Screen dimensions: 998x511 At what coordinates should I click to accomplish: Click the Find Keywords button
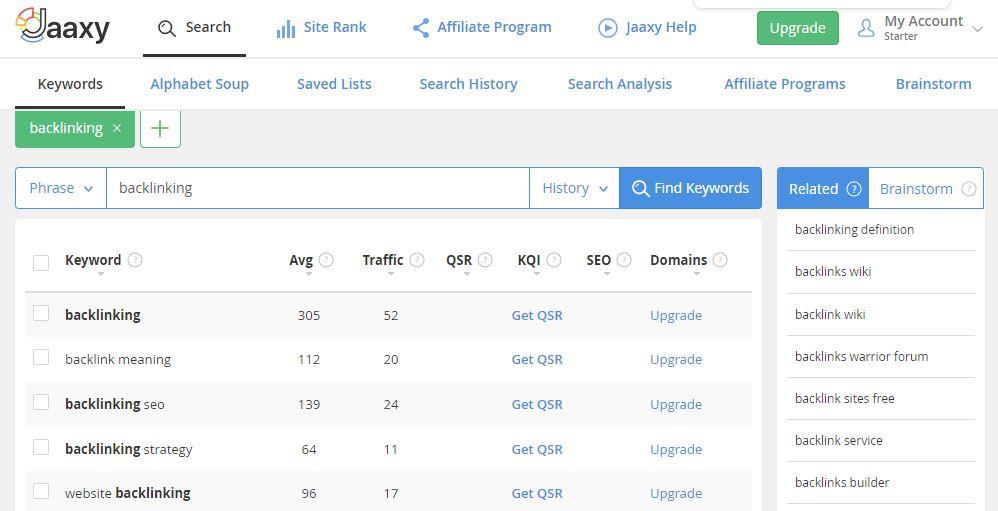pyautogui.click(x=691, y=188)
